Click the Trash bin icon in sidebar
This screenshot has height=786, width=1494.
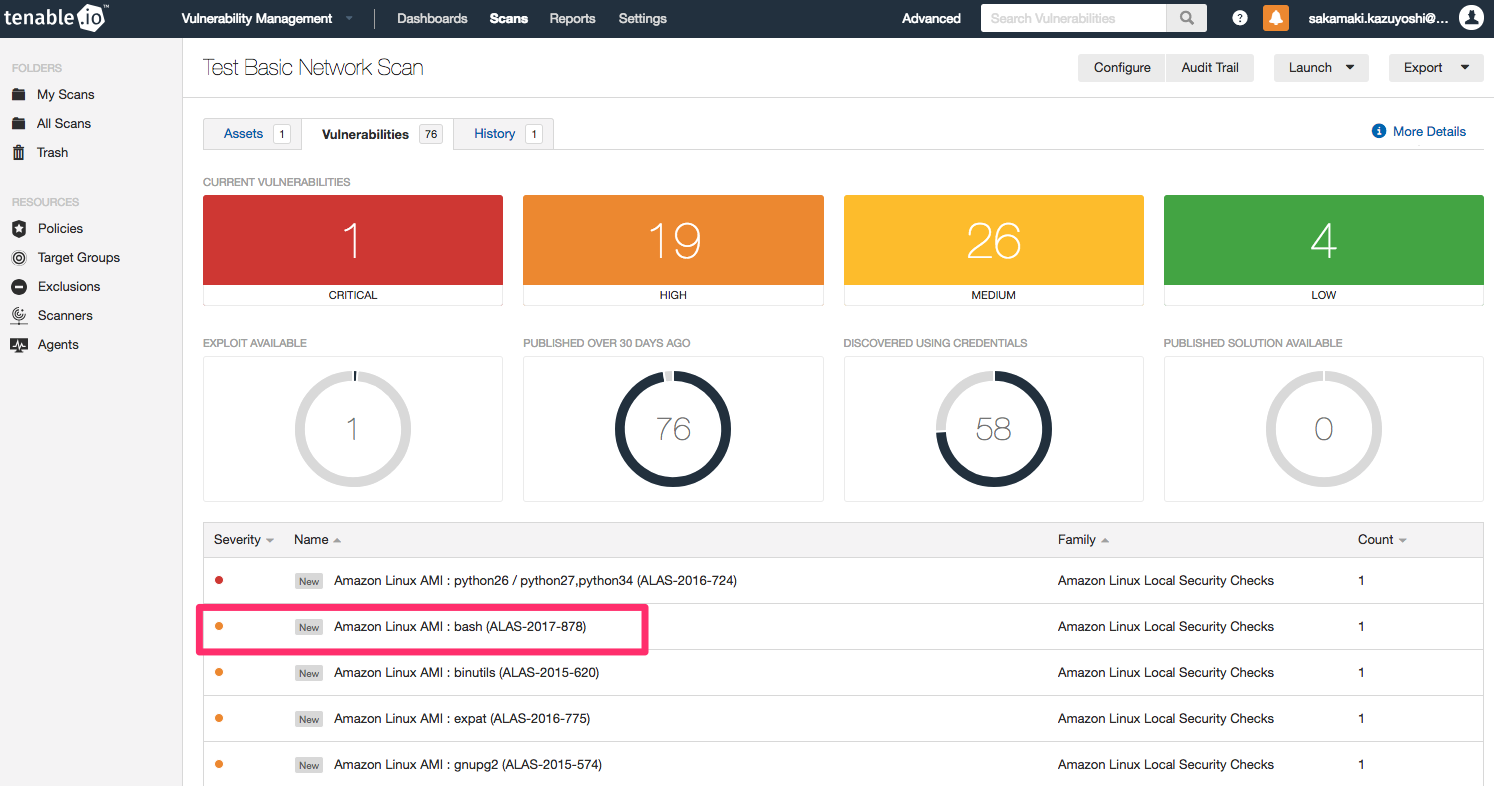click(x=18, y=153)
